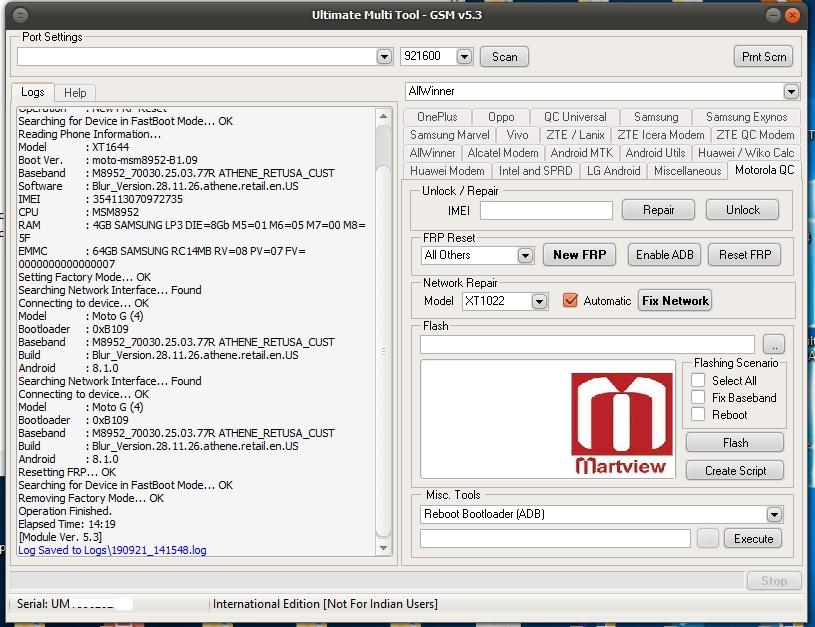815x627 pixels.
Task: Click the window menu button in title bar
Action: tap(21, 15)
